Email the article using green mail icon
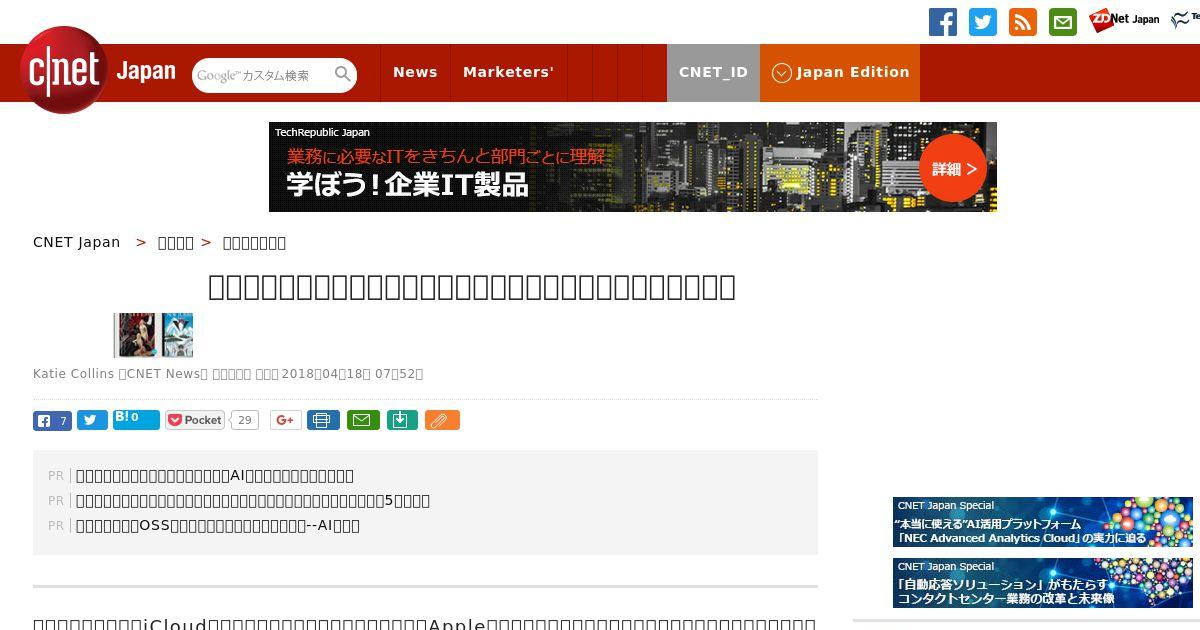 point(363,420)
